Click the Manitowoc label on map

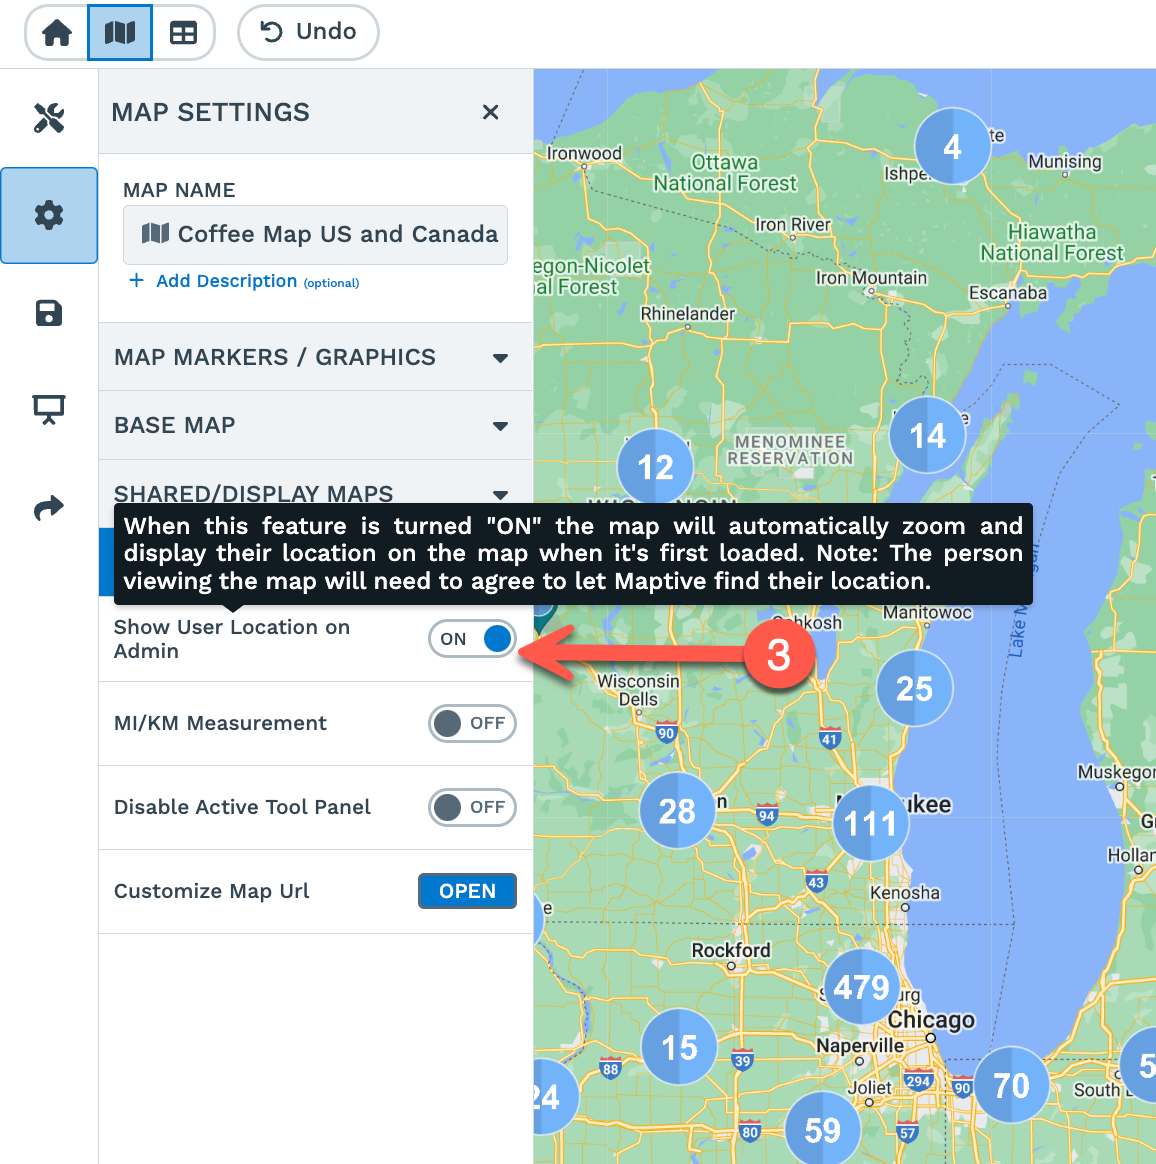tap(927, 612)
